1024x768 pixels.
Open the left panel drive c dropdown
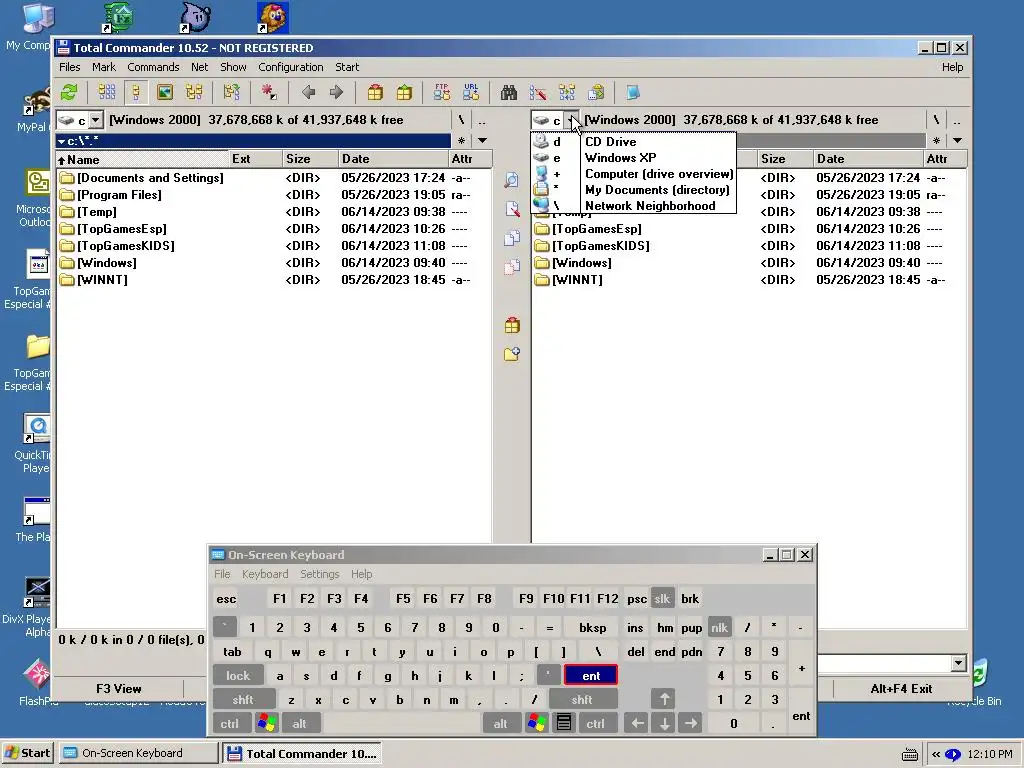(x=96, y=120)
